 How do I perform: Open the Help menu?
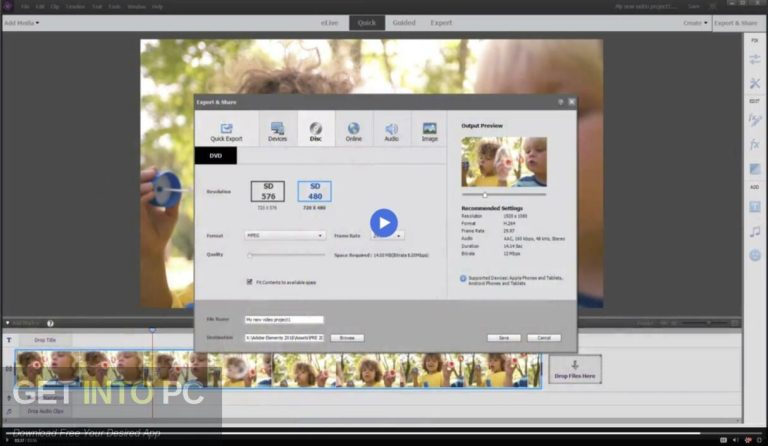pyautogui.click(x=157, y=6)
